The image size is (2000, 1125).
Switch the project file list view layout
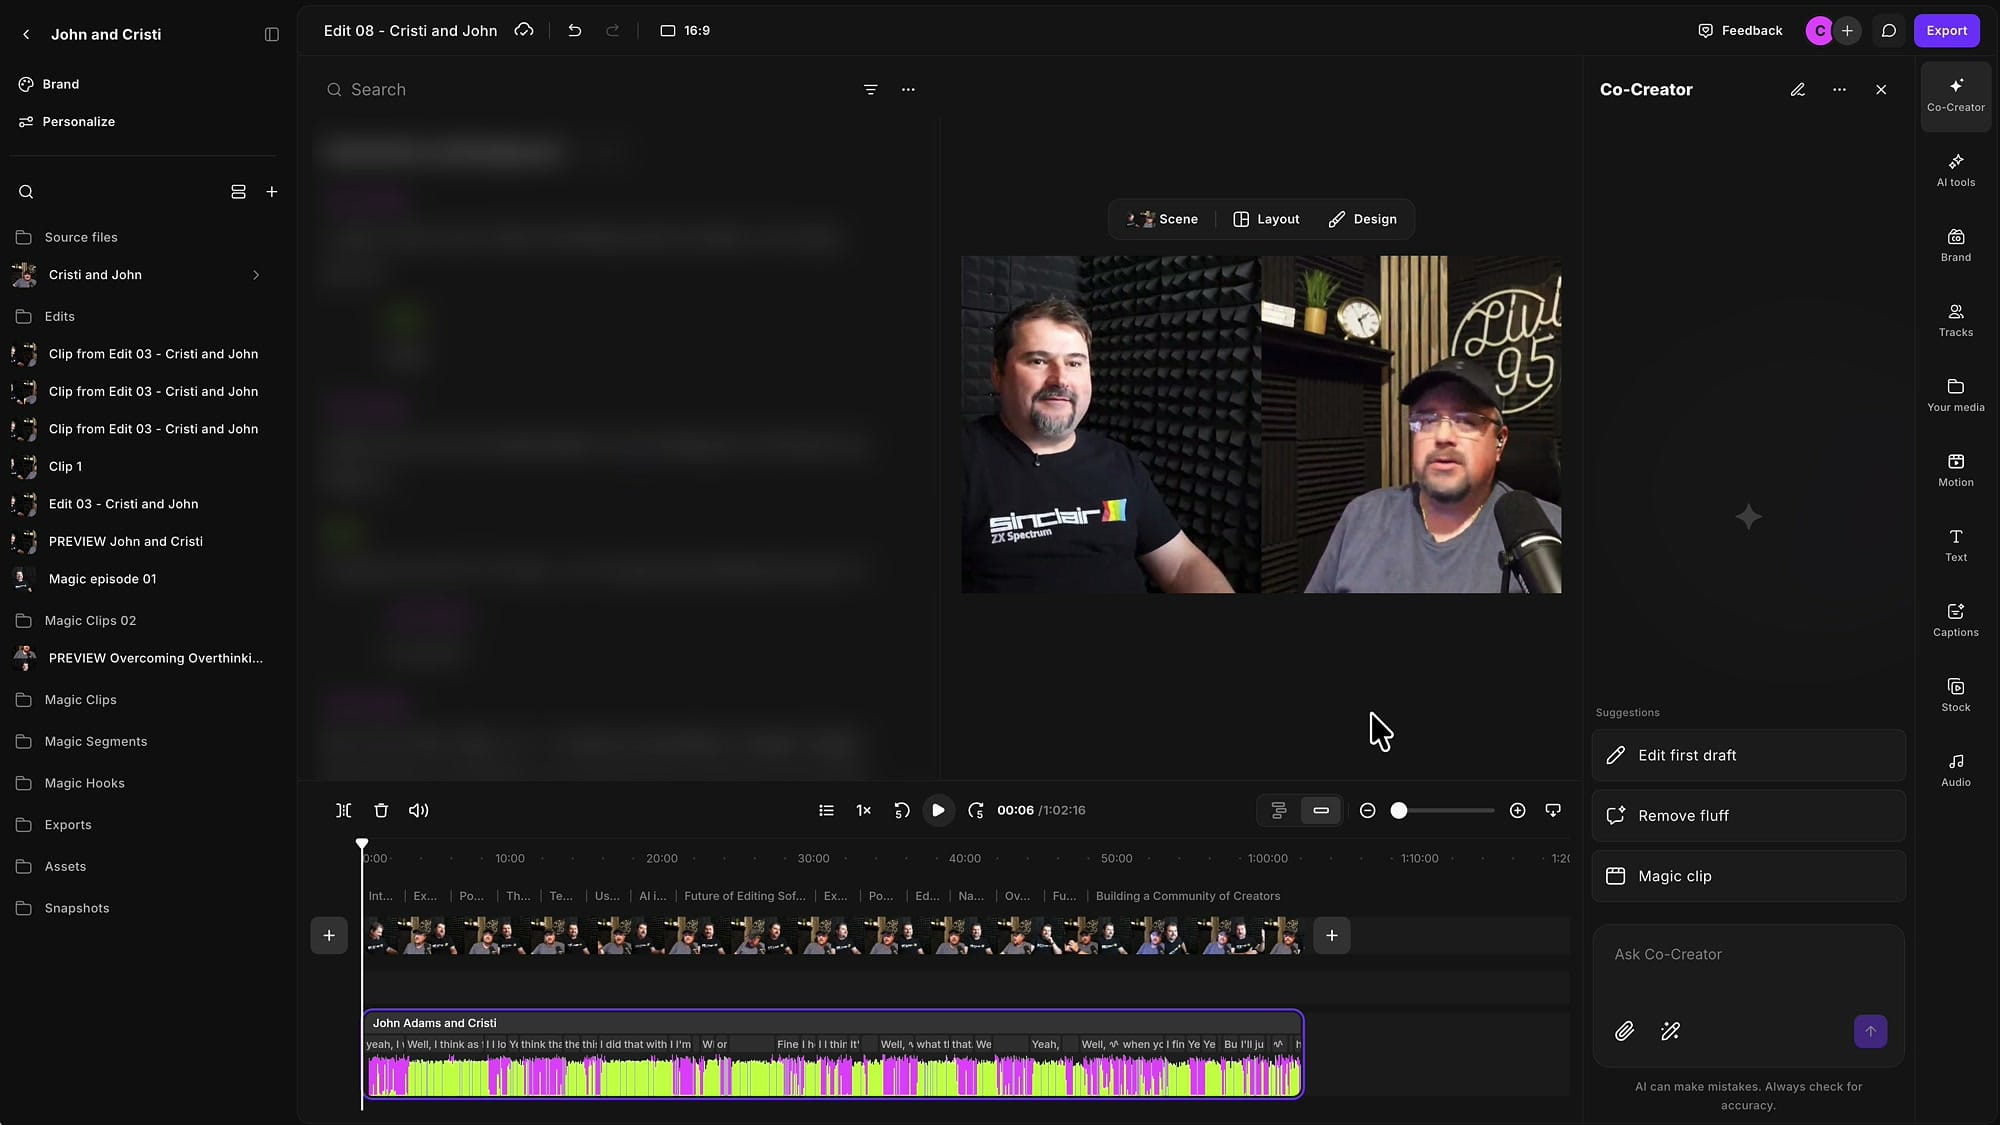[x=238, y=192]
